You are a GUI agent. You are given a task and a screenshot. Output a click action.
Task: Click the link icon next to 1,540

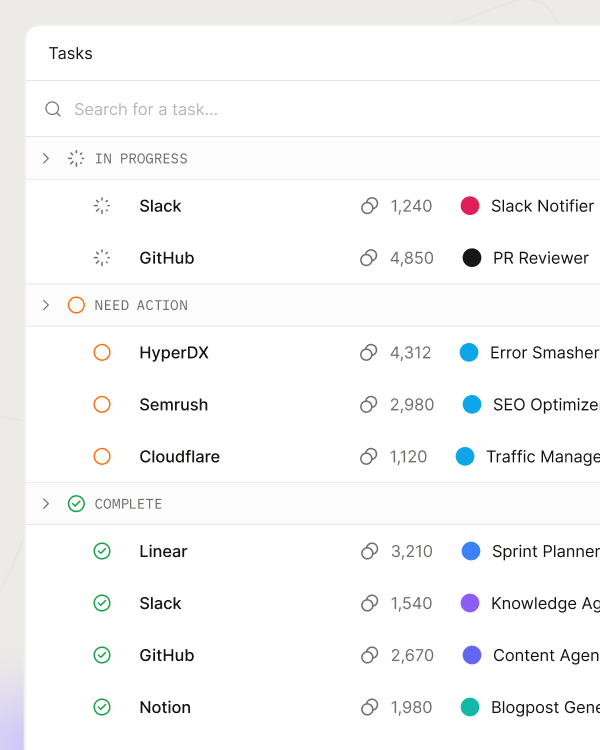coord(370,603)
